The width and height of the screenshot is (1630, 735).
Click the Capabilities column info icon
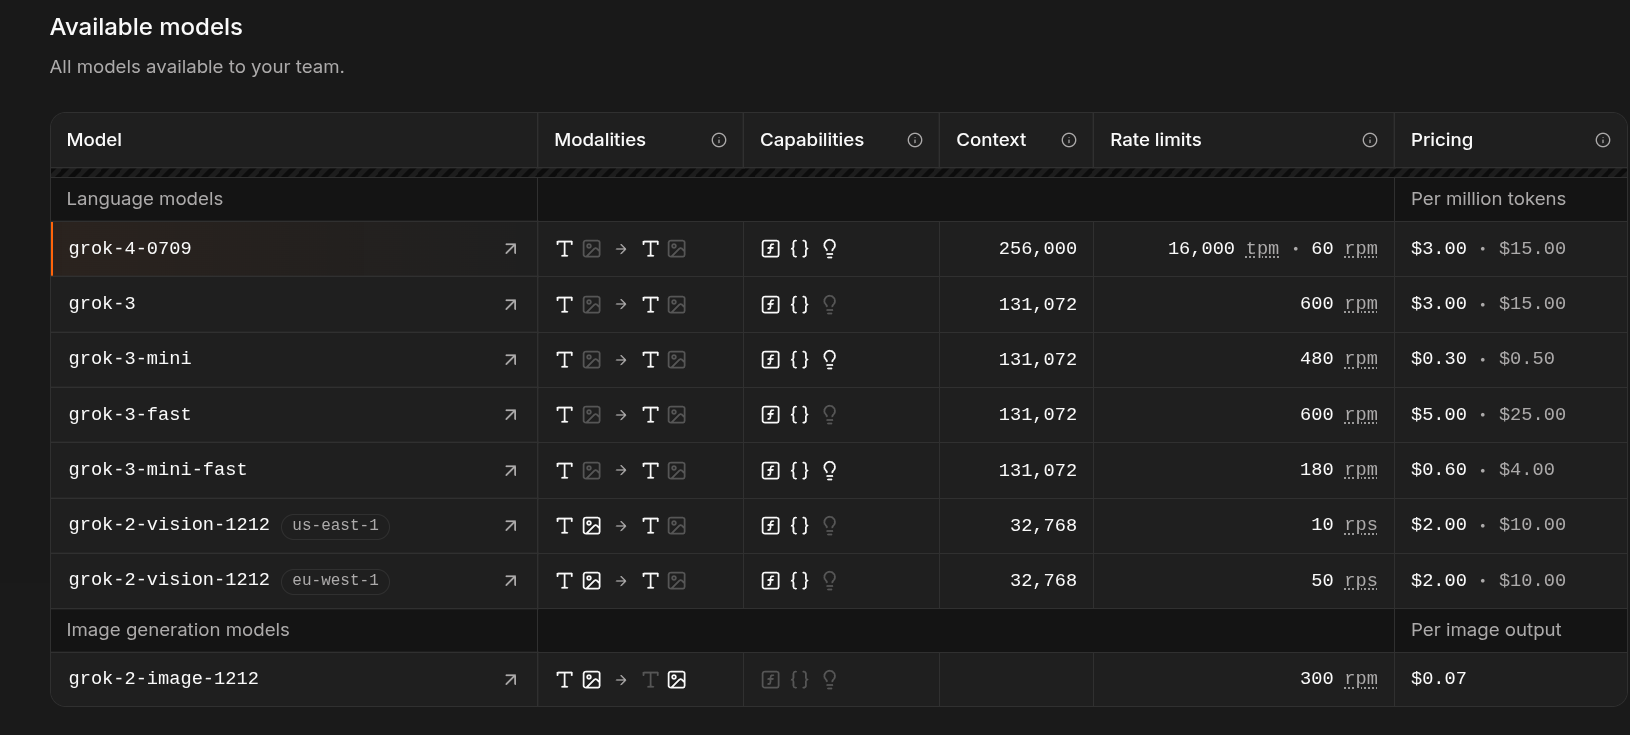pos(915,140)
